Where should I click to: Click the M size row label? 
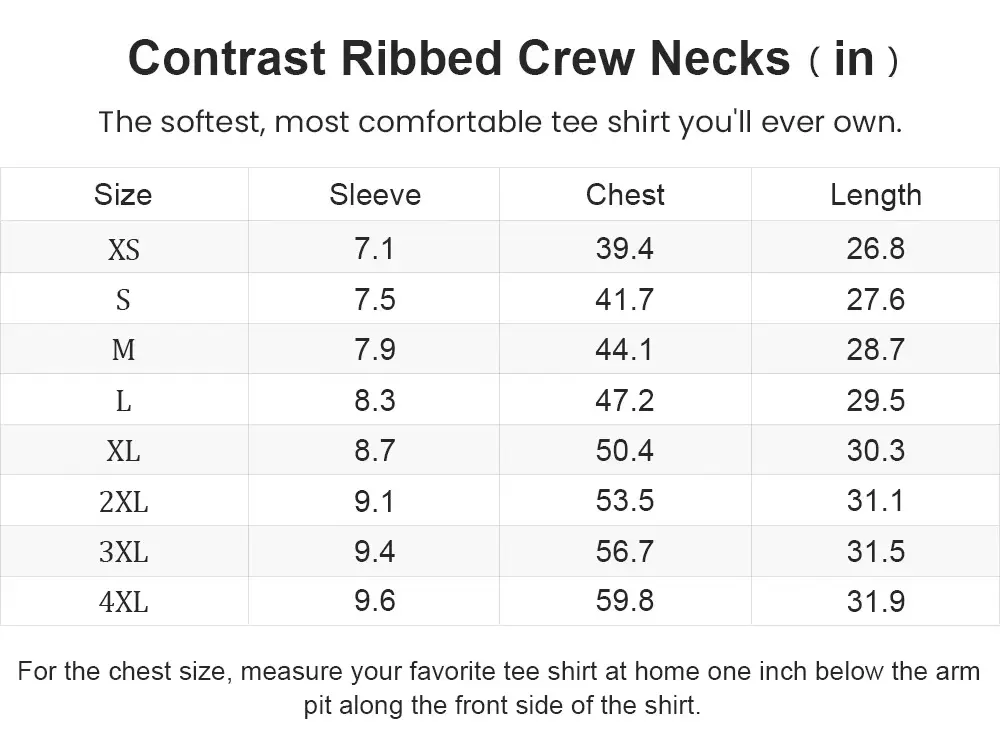(123, 350)
